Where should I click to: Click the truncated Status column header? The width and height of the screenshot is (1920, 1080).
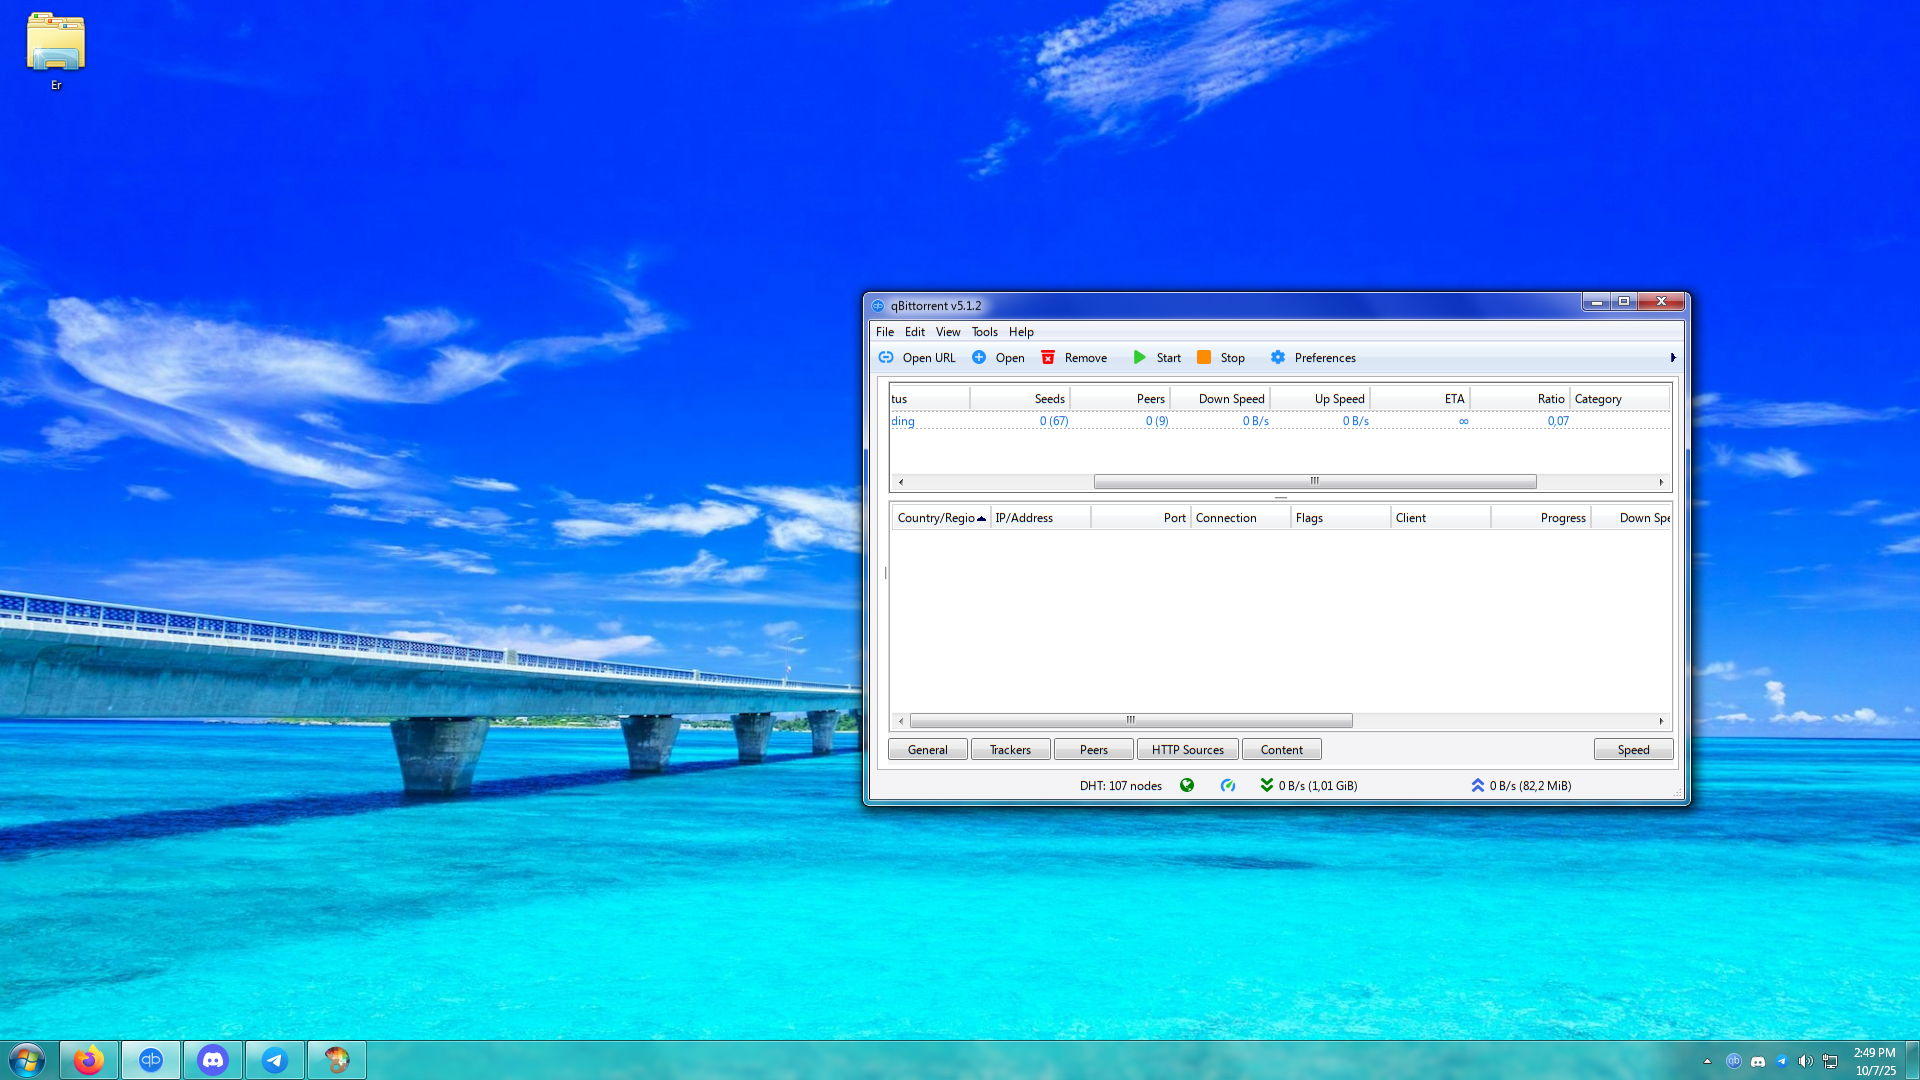929,399
